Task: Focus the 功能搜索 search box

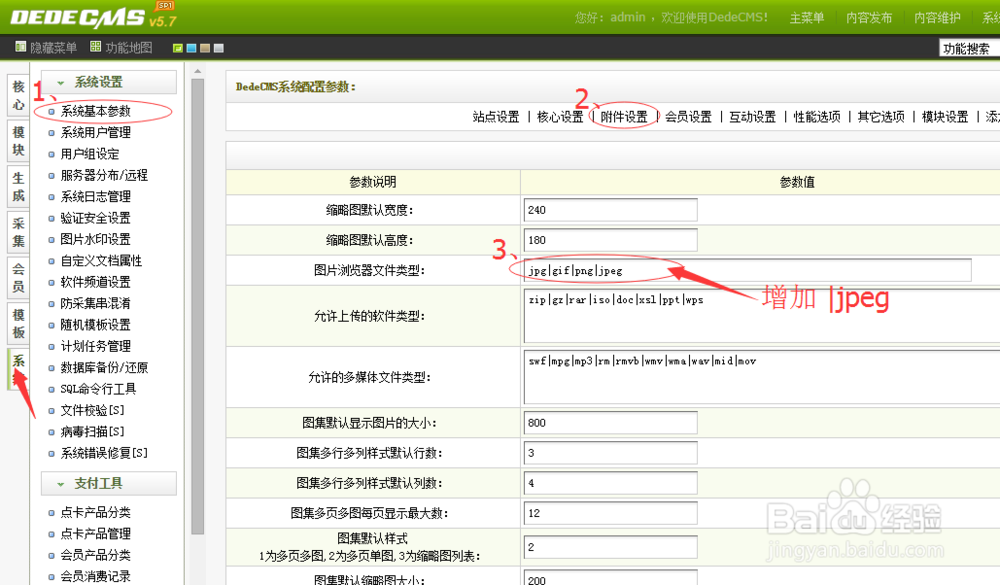Action: [x=969, y=48]
